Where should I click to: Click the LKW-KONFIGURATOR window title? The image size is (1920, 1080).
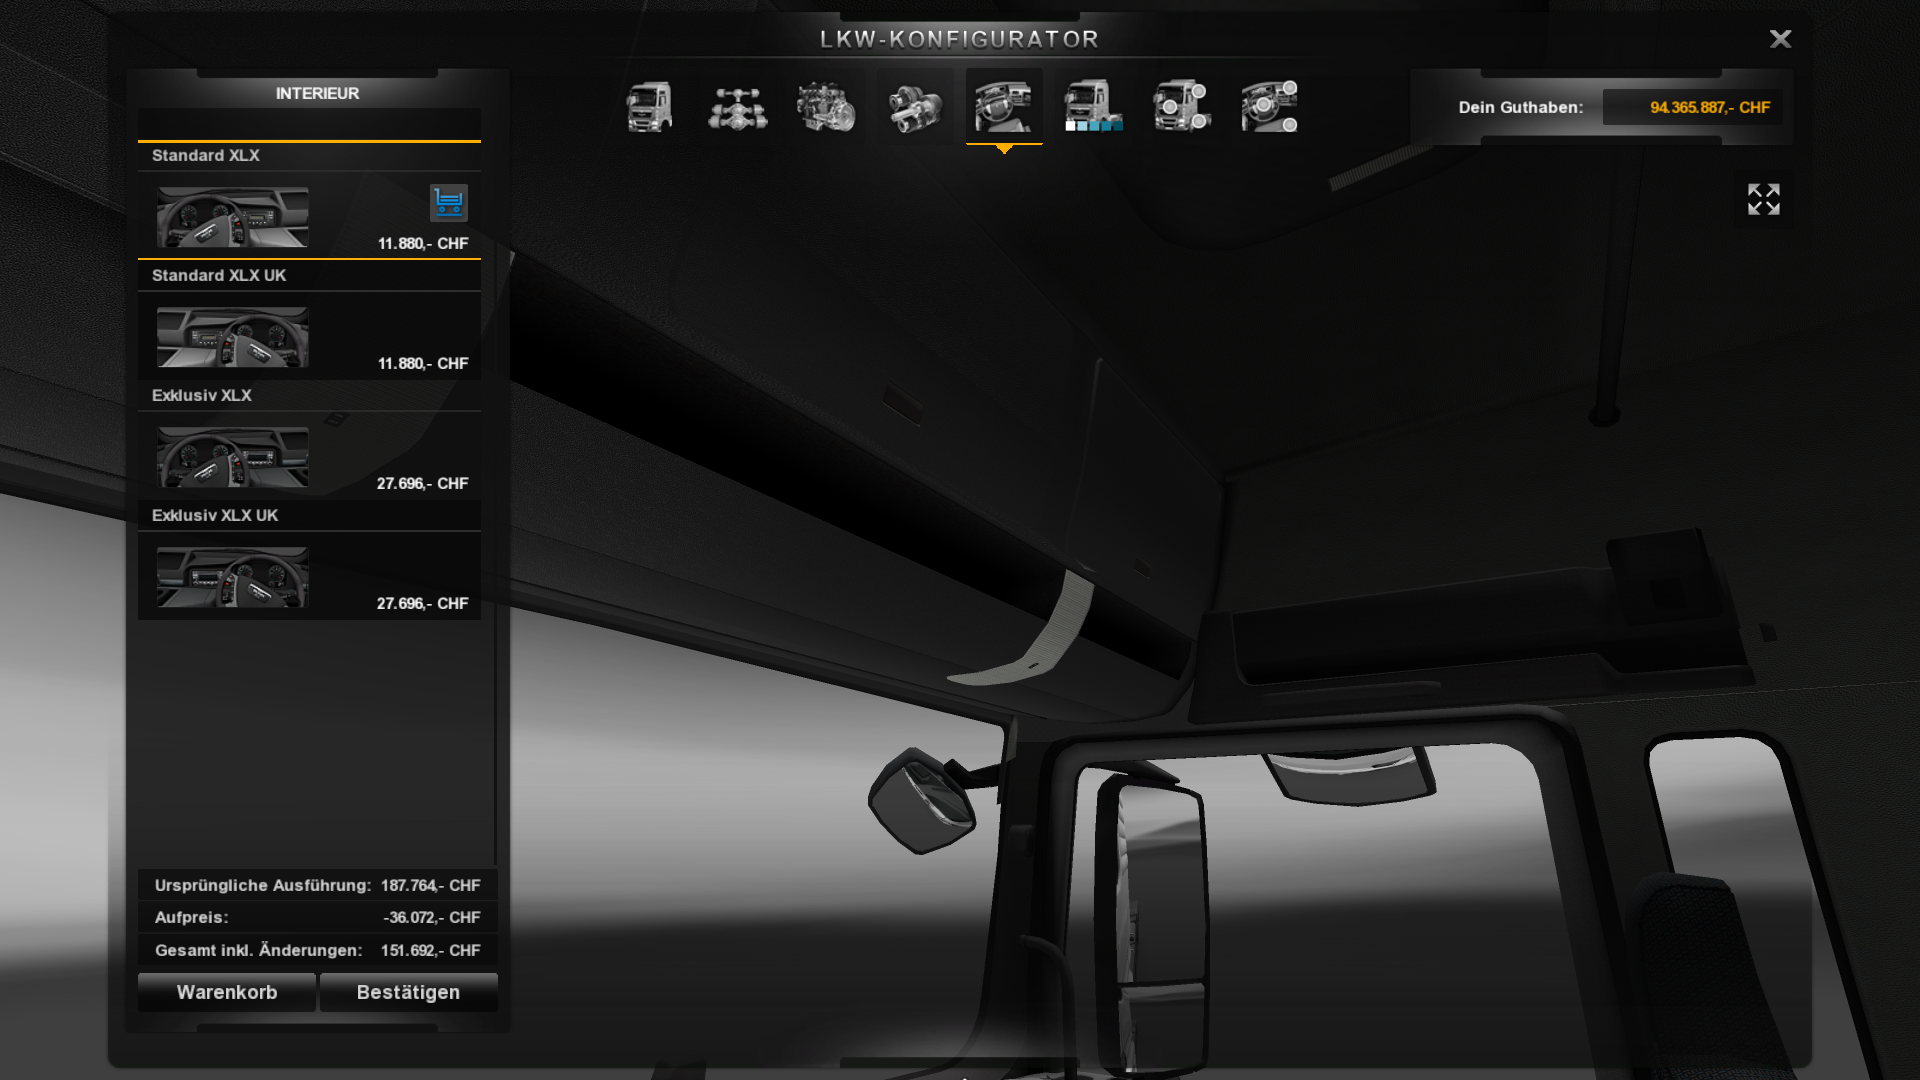[960, 39]
